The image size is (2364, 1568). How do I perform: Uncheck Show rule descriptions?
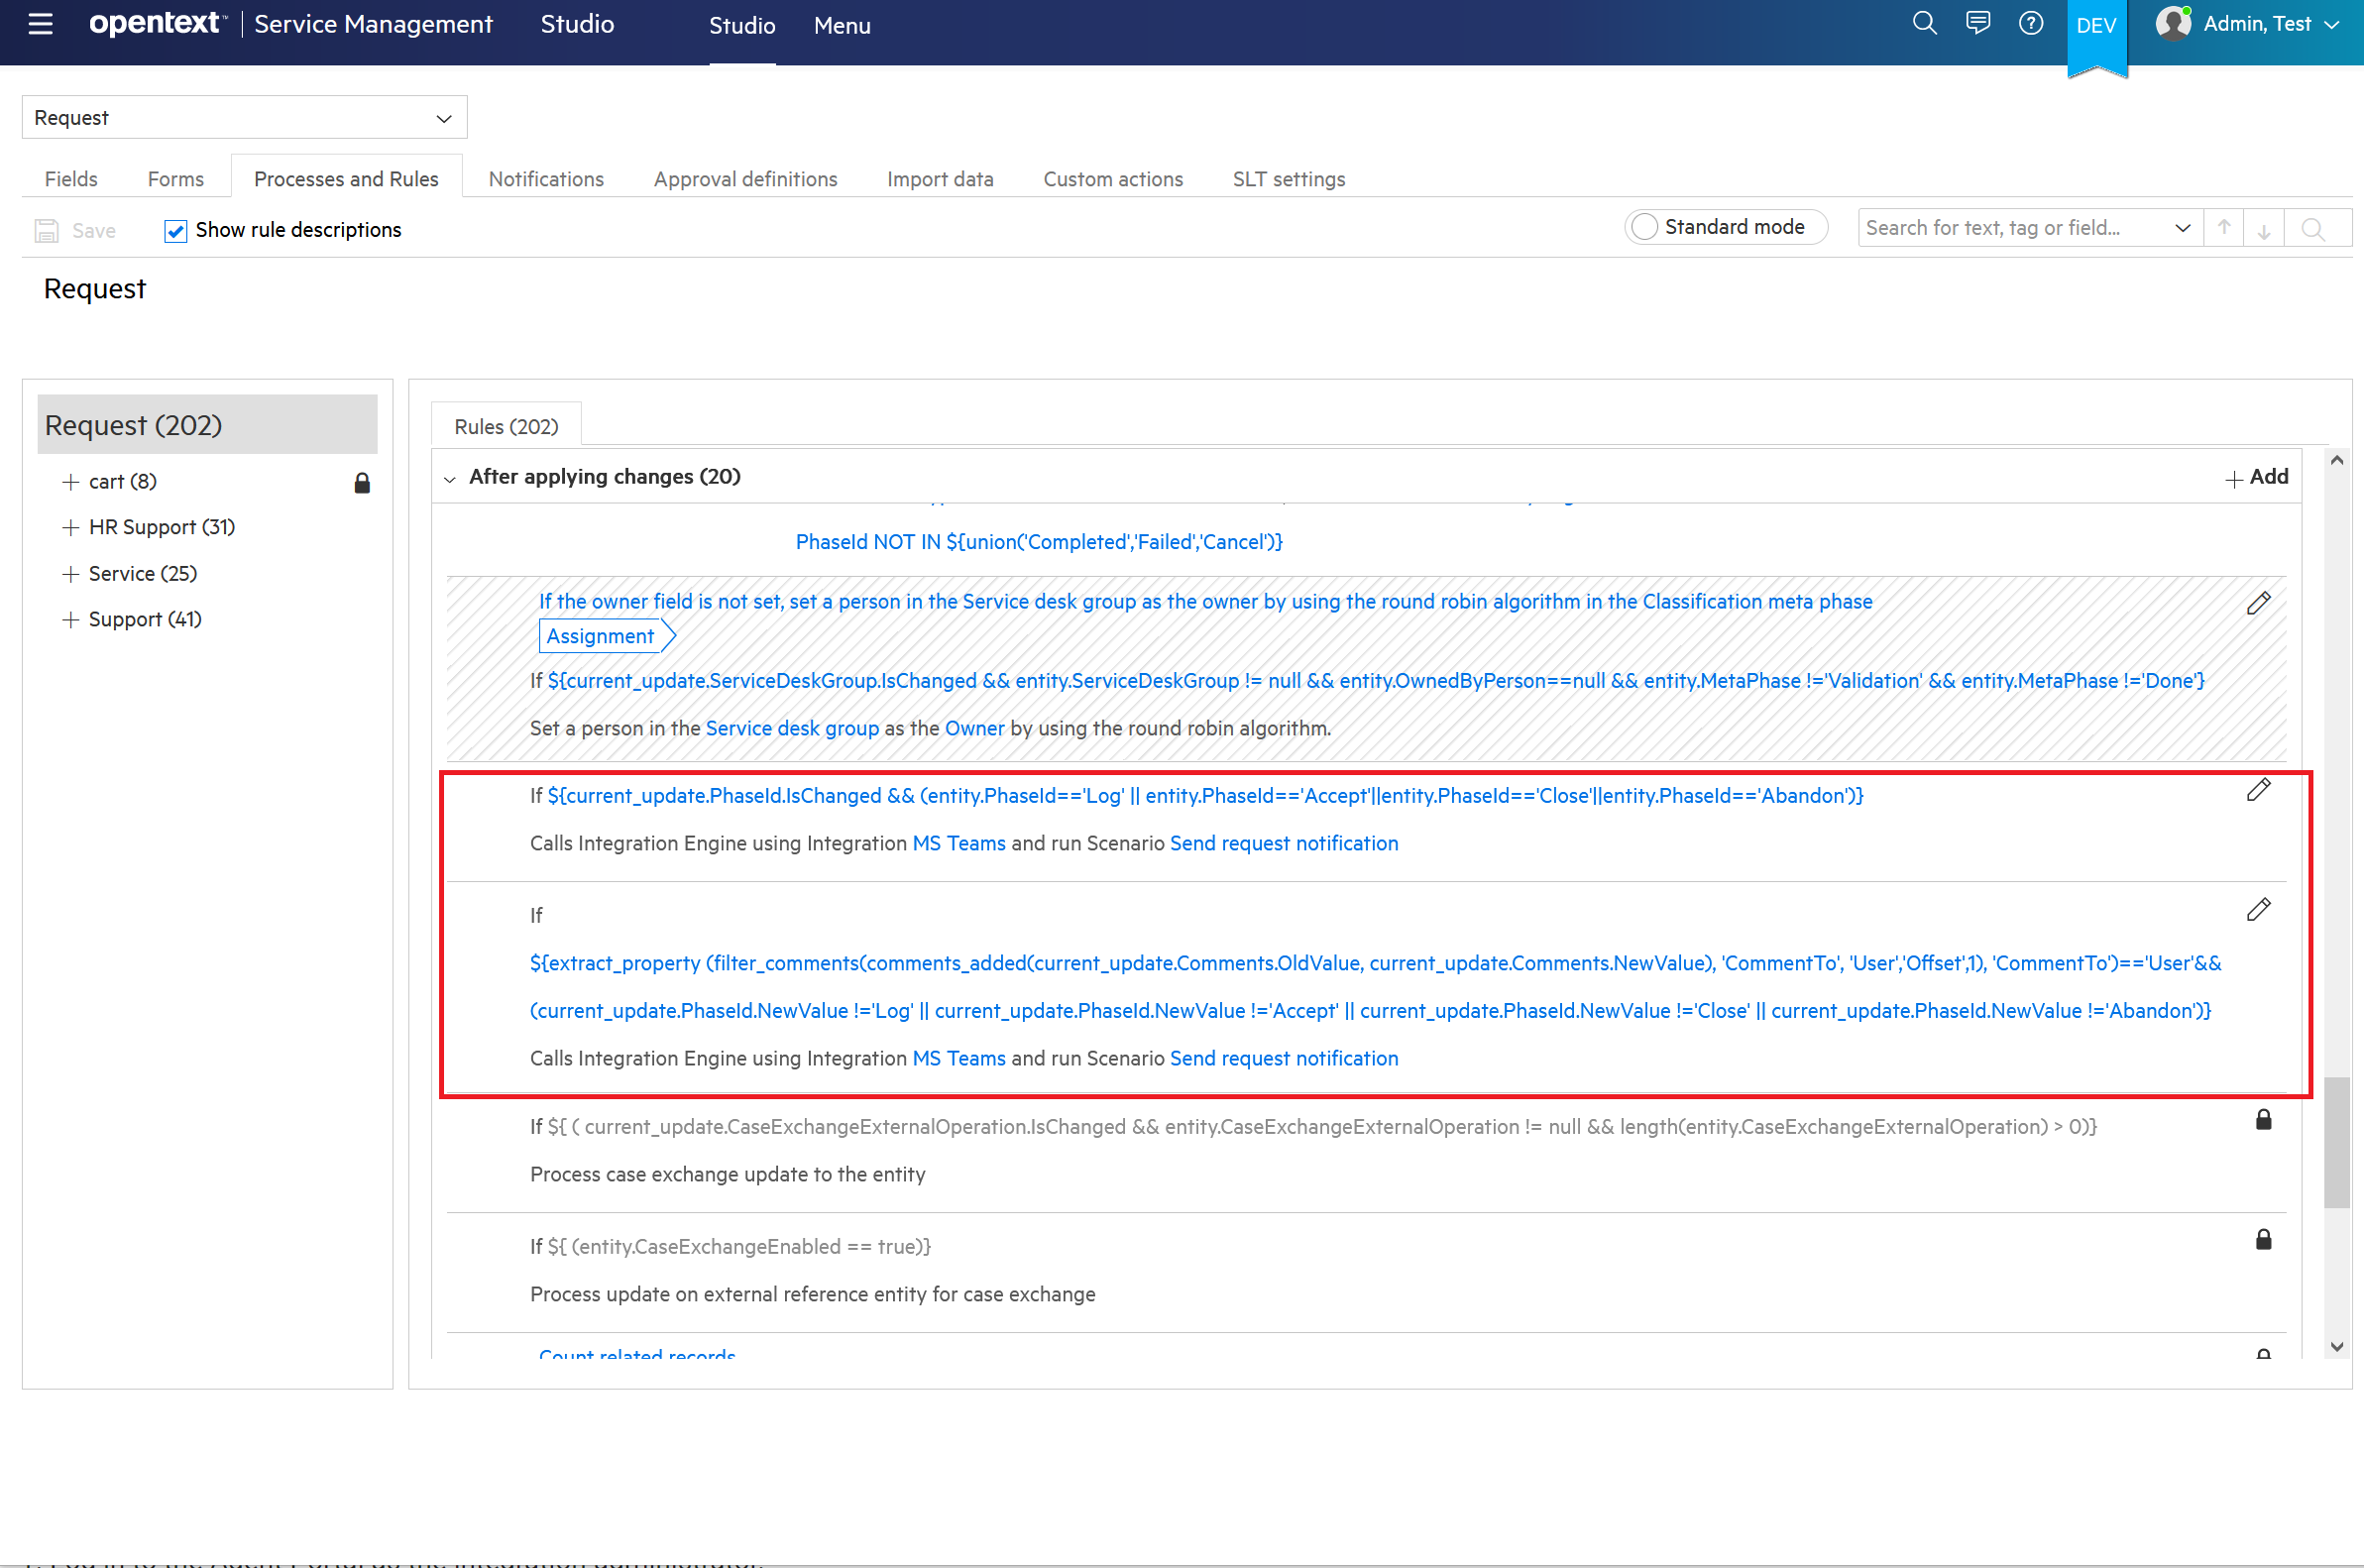click(x=175, y=230)
